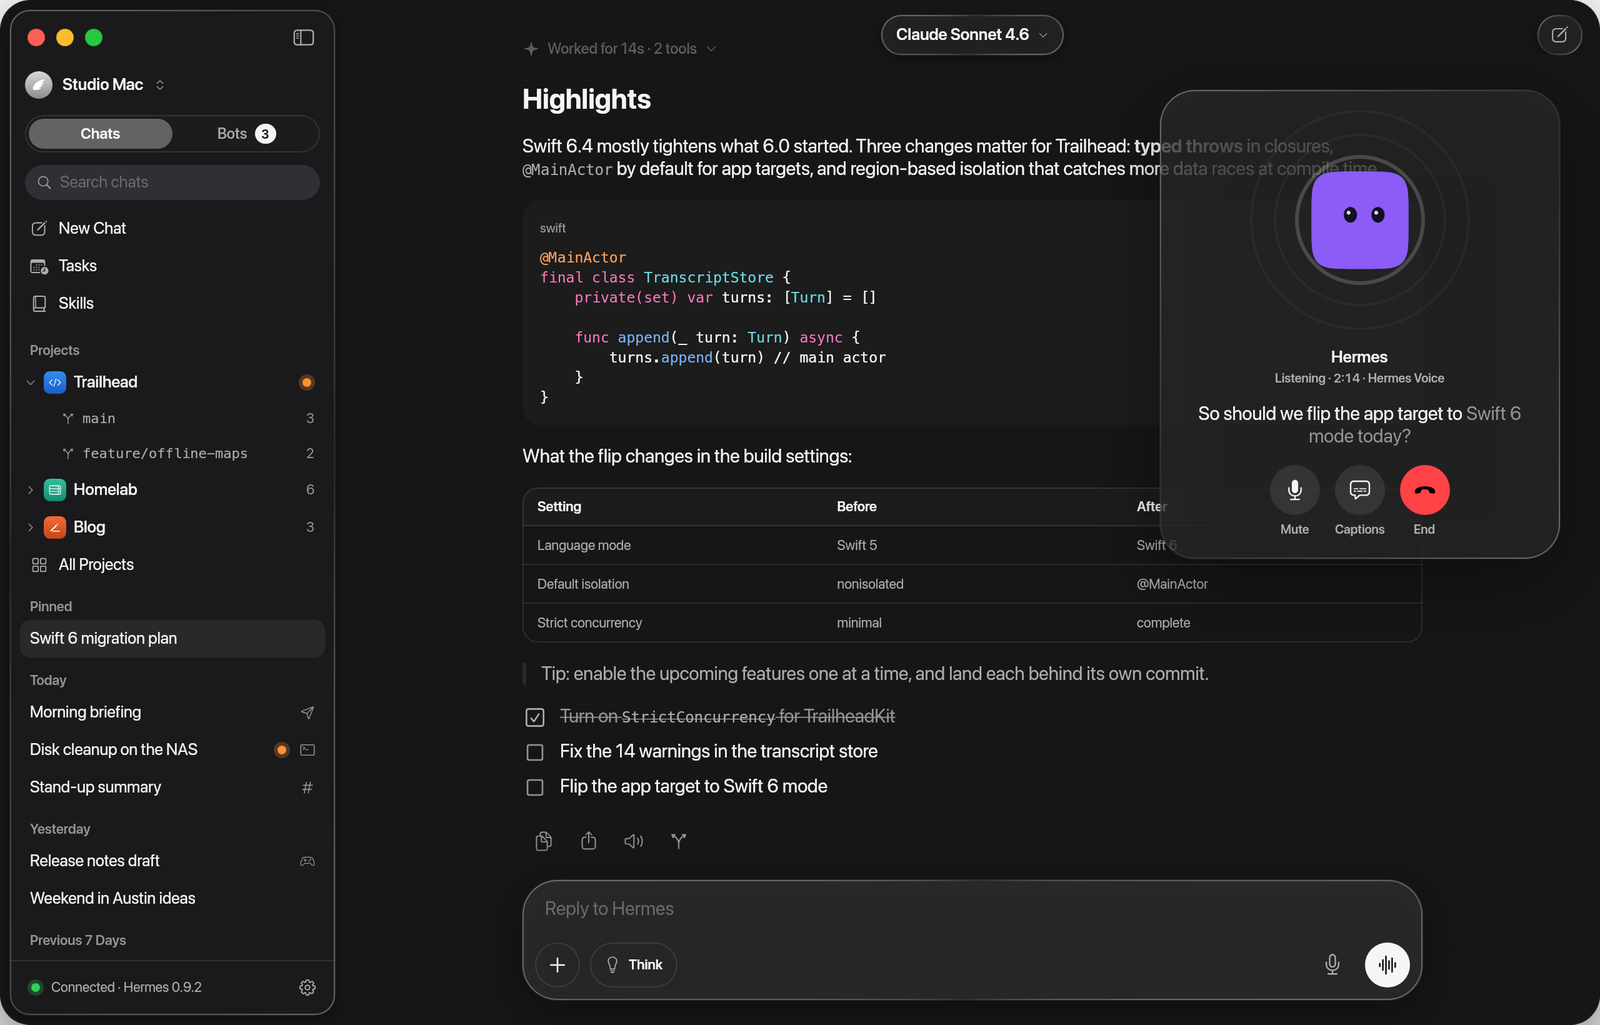This screenshot has width=1600, height=1025.
Task: Open the Studio Mac workspace switcher
Action: pos(95,85)
